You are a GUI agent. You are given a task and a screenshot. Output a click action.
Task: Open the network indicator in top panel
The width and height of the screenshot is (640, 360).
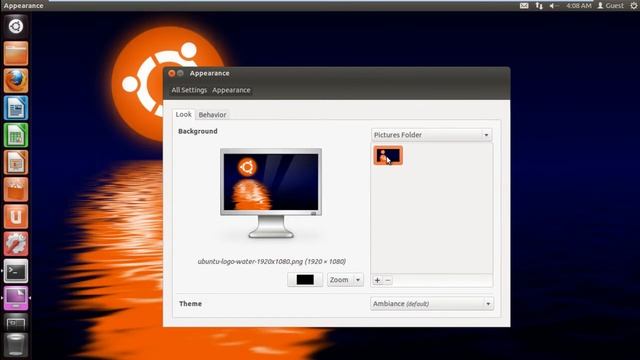click(539, 5)
